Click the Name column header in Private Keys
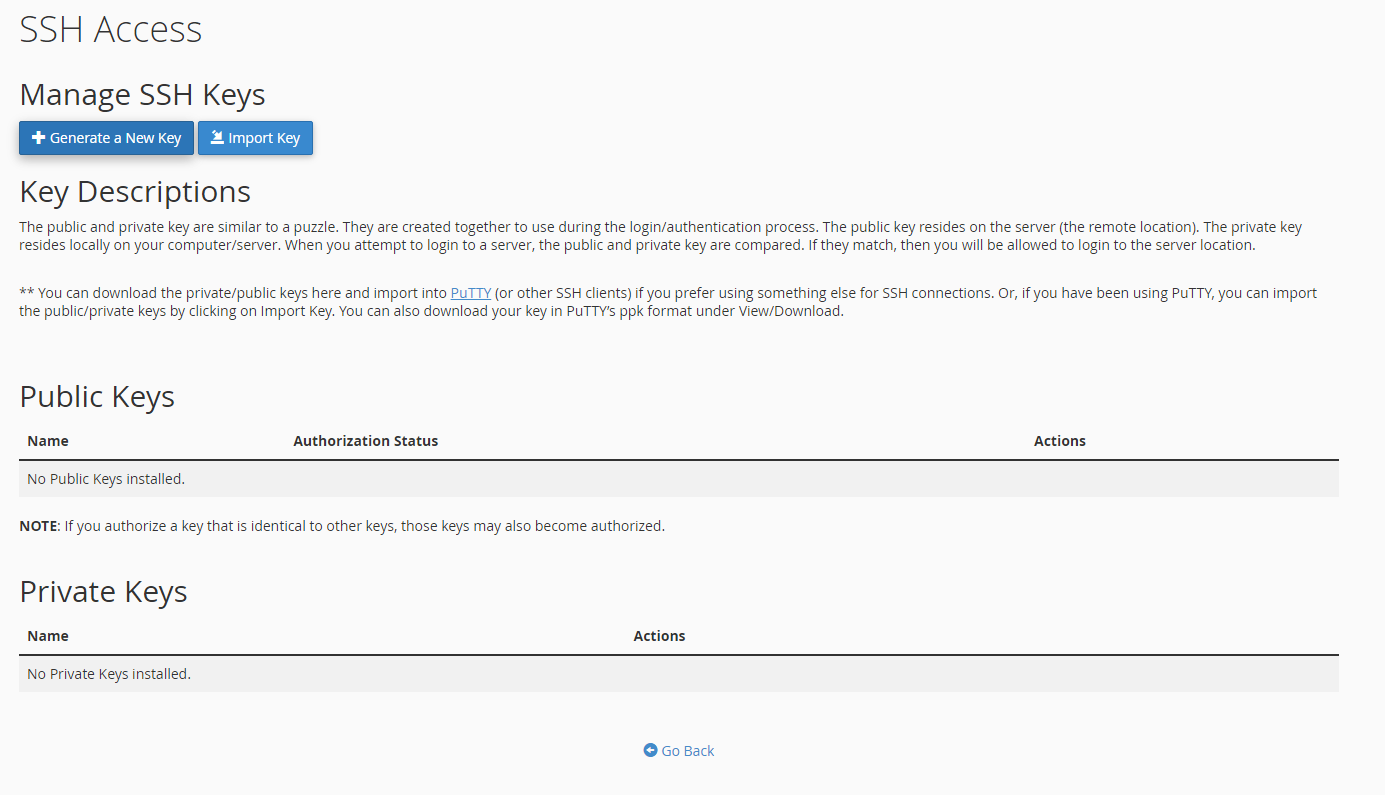 (x=48, y=636)
